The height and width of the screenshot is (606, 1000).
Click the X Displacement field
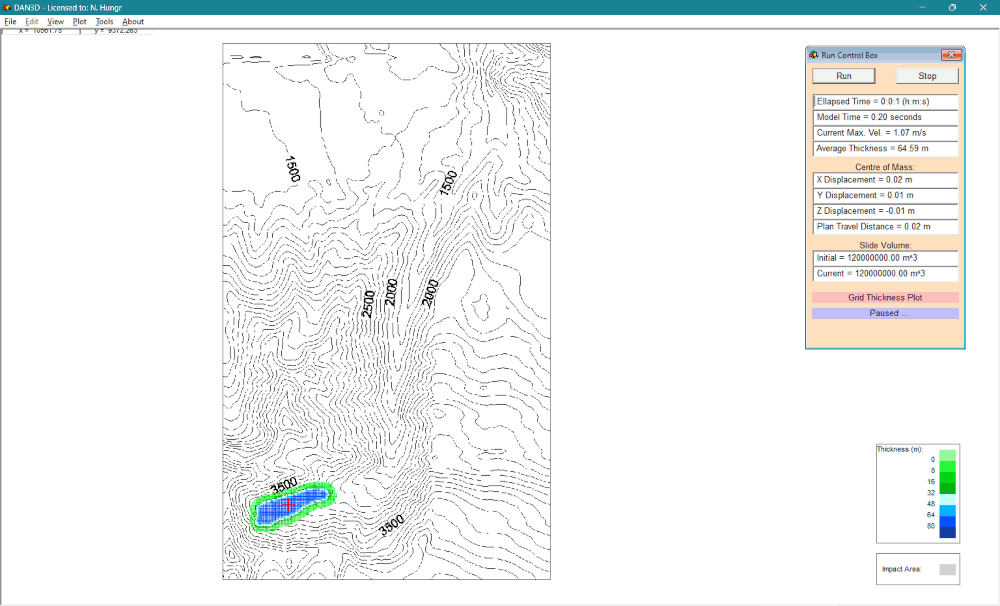tap(886, 180)
